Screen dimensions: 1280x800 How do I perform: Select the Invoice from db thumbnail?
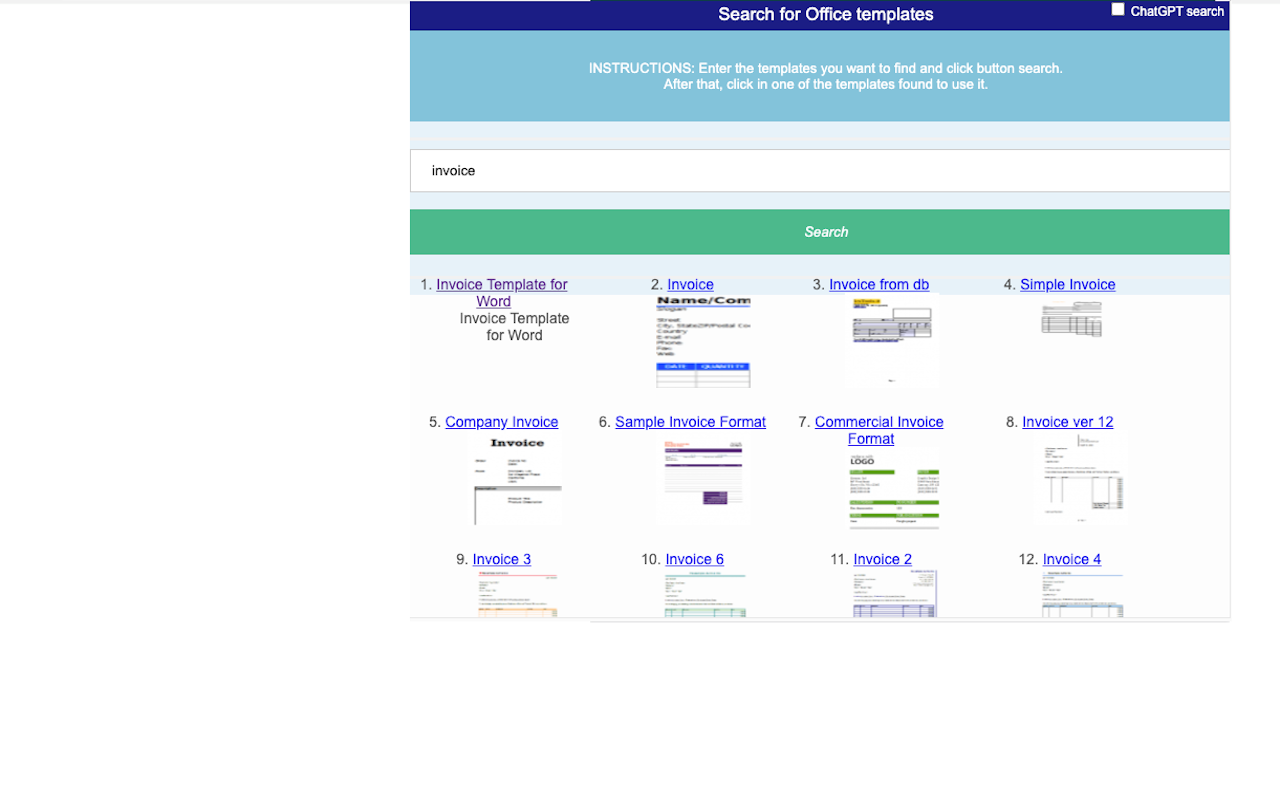click(892, 341)
